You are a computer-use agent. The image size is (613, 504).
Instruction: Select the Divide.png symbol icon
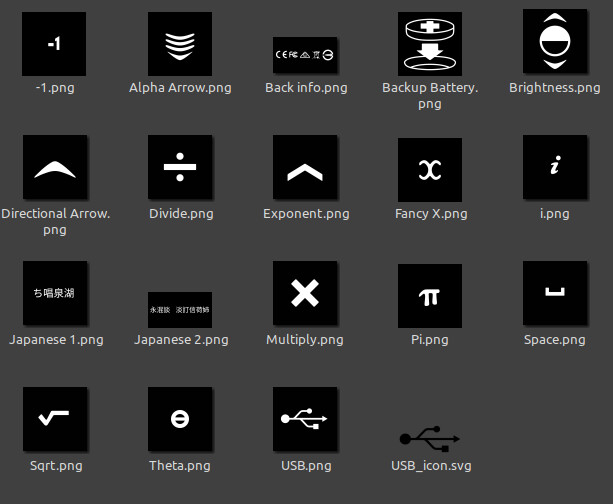coord(180,169)
